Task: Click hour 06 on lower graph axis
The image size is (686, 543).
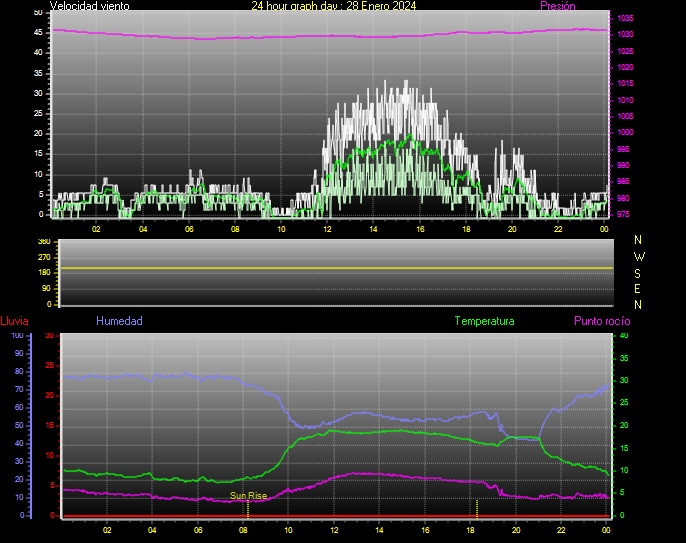Action: (198, 530)
